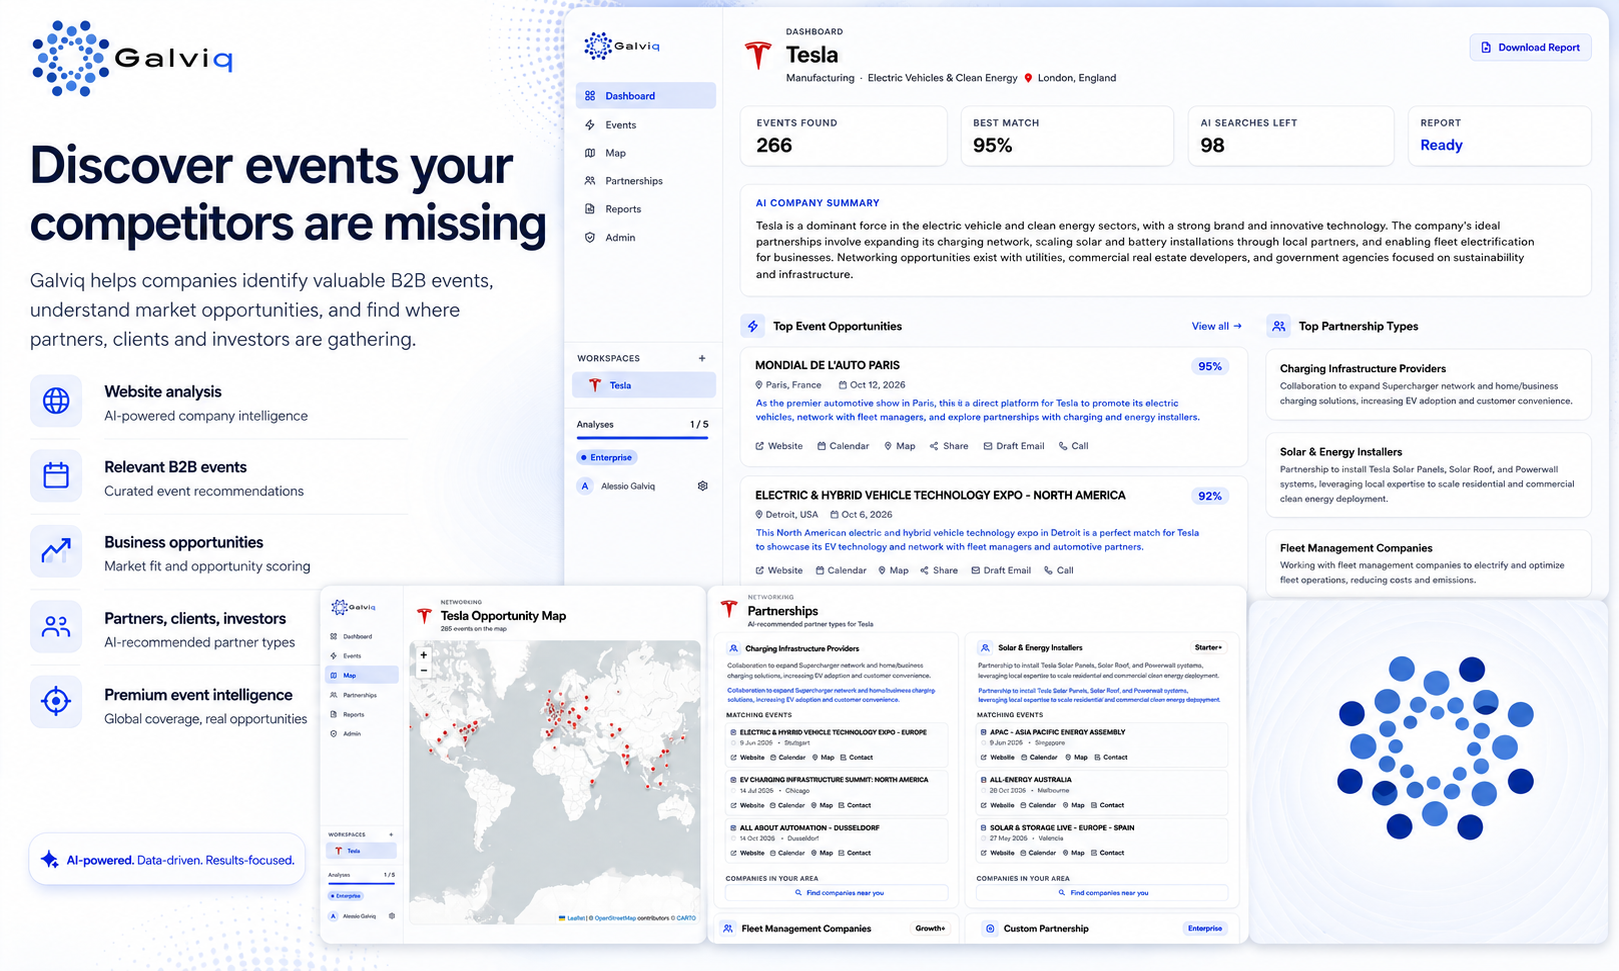Open settings gear next to Alessio Galviq
Viewport: 1619px width, 971px height.
tap(703, 486)
